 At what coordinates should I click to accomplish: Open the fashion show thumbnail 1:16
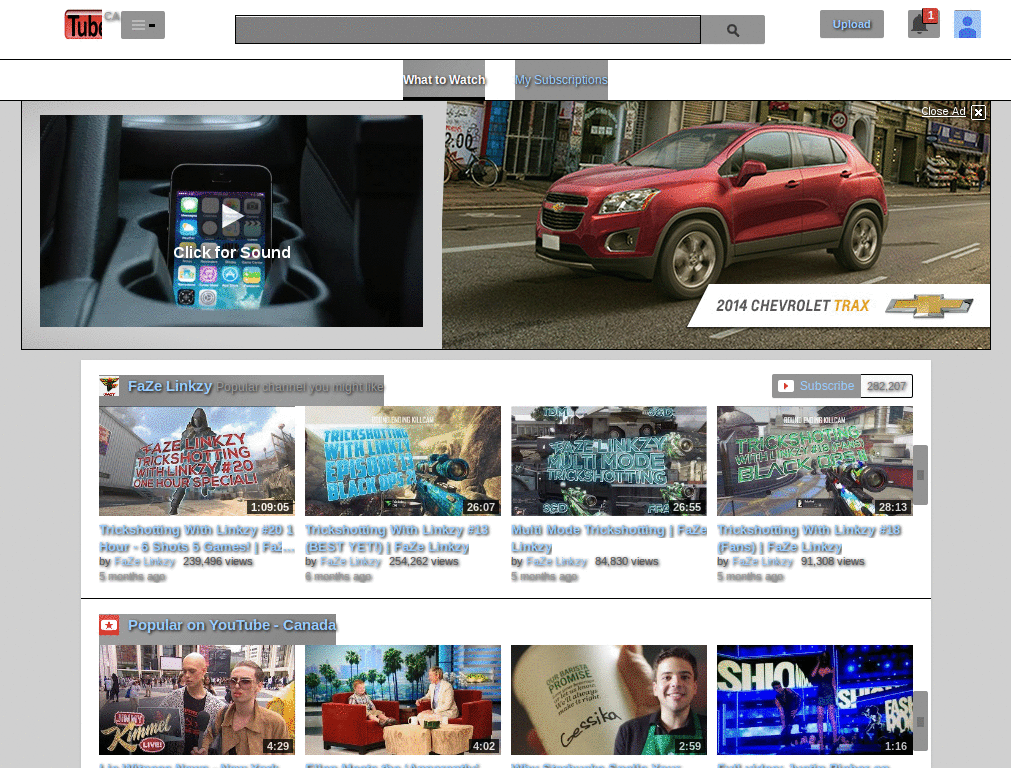click(x=814, y=700)
